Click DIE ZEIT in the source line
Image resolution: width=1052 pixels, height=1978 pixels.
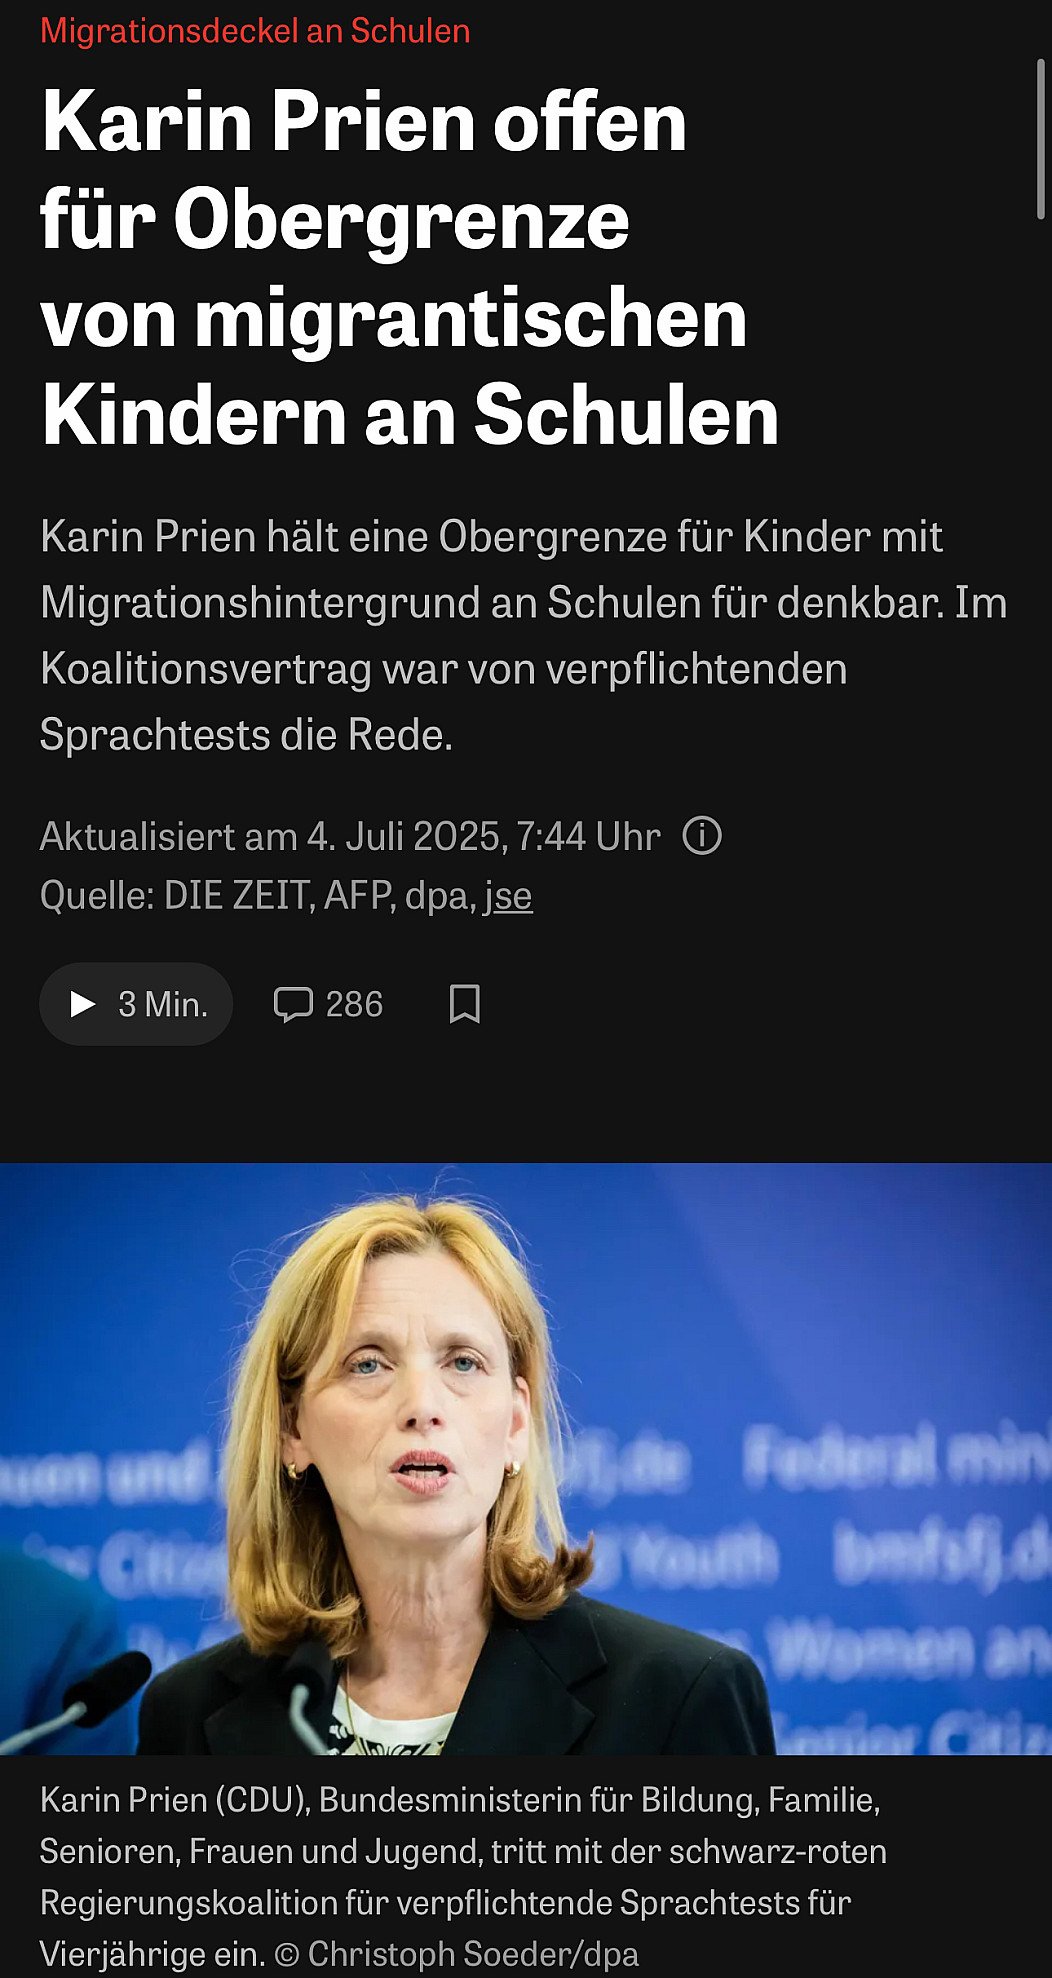click(238, 895)
